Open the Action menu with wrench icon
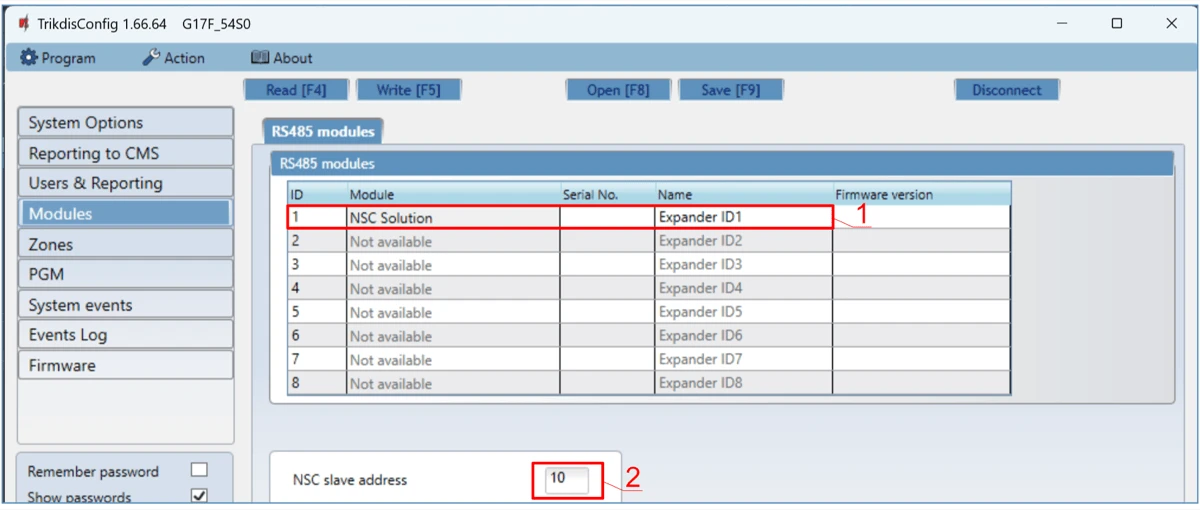 click(173, 58)
